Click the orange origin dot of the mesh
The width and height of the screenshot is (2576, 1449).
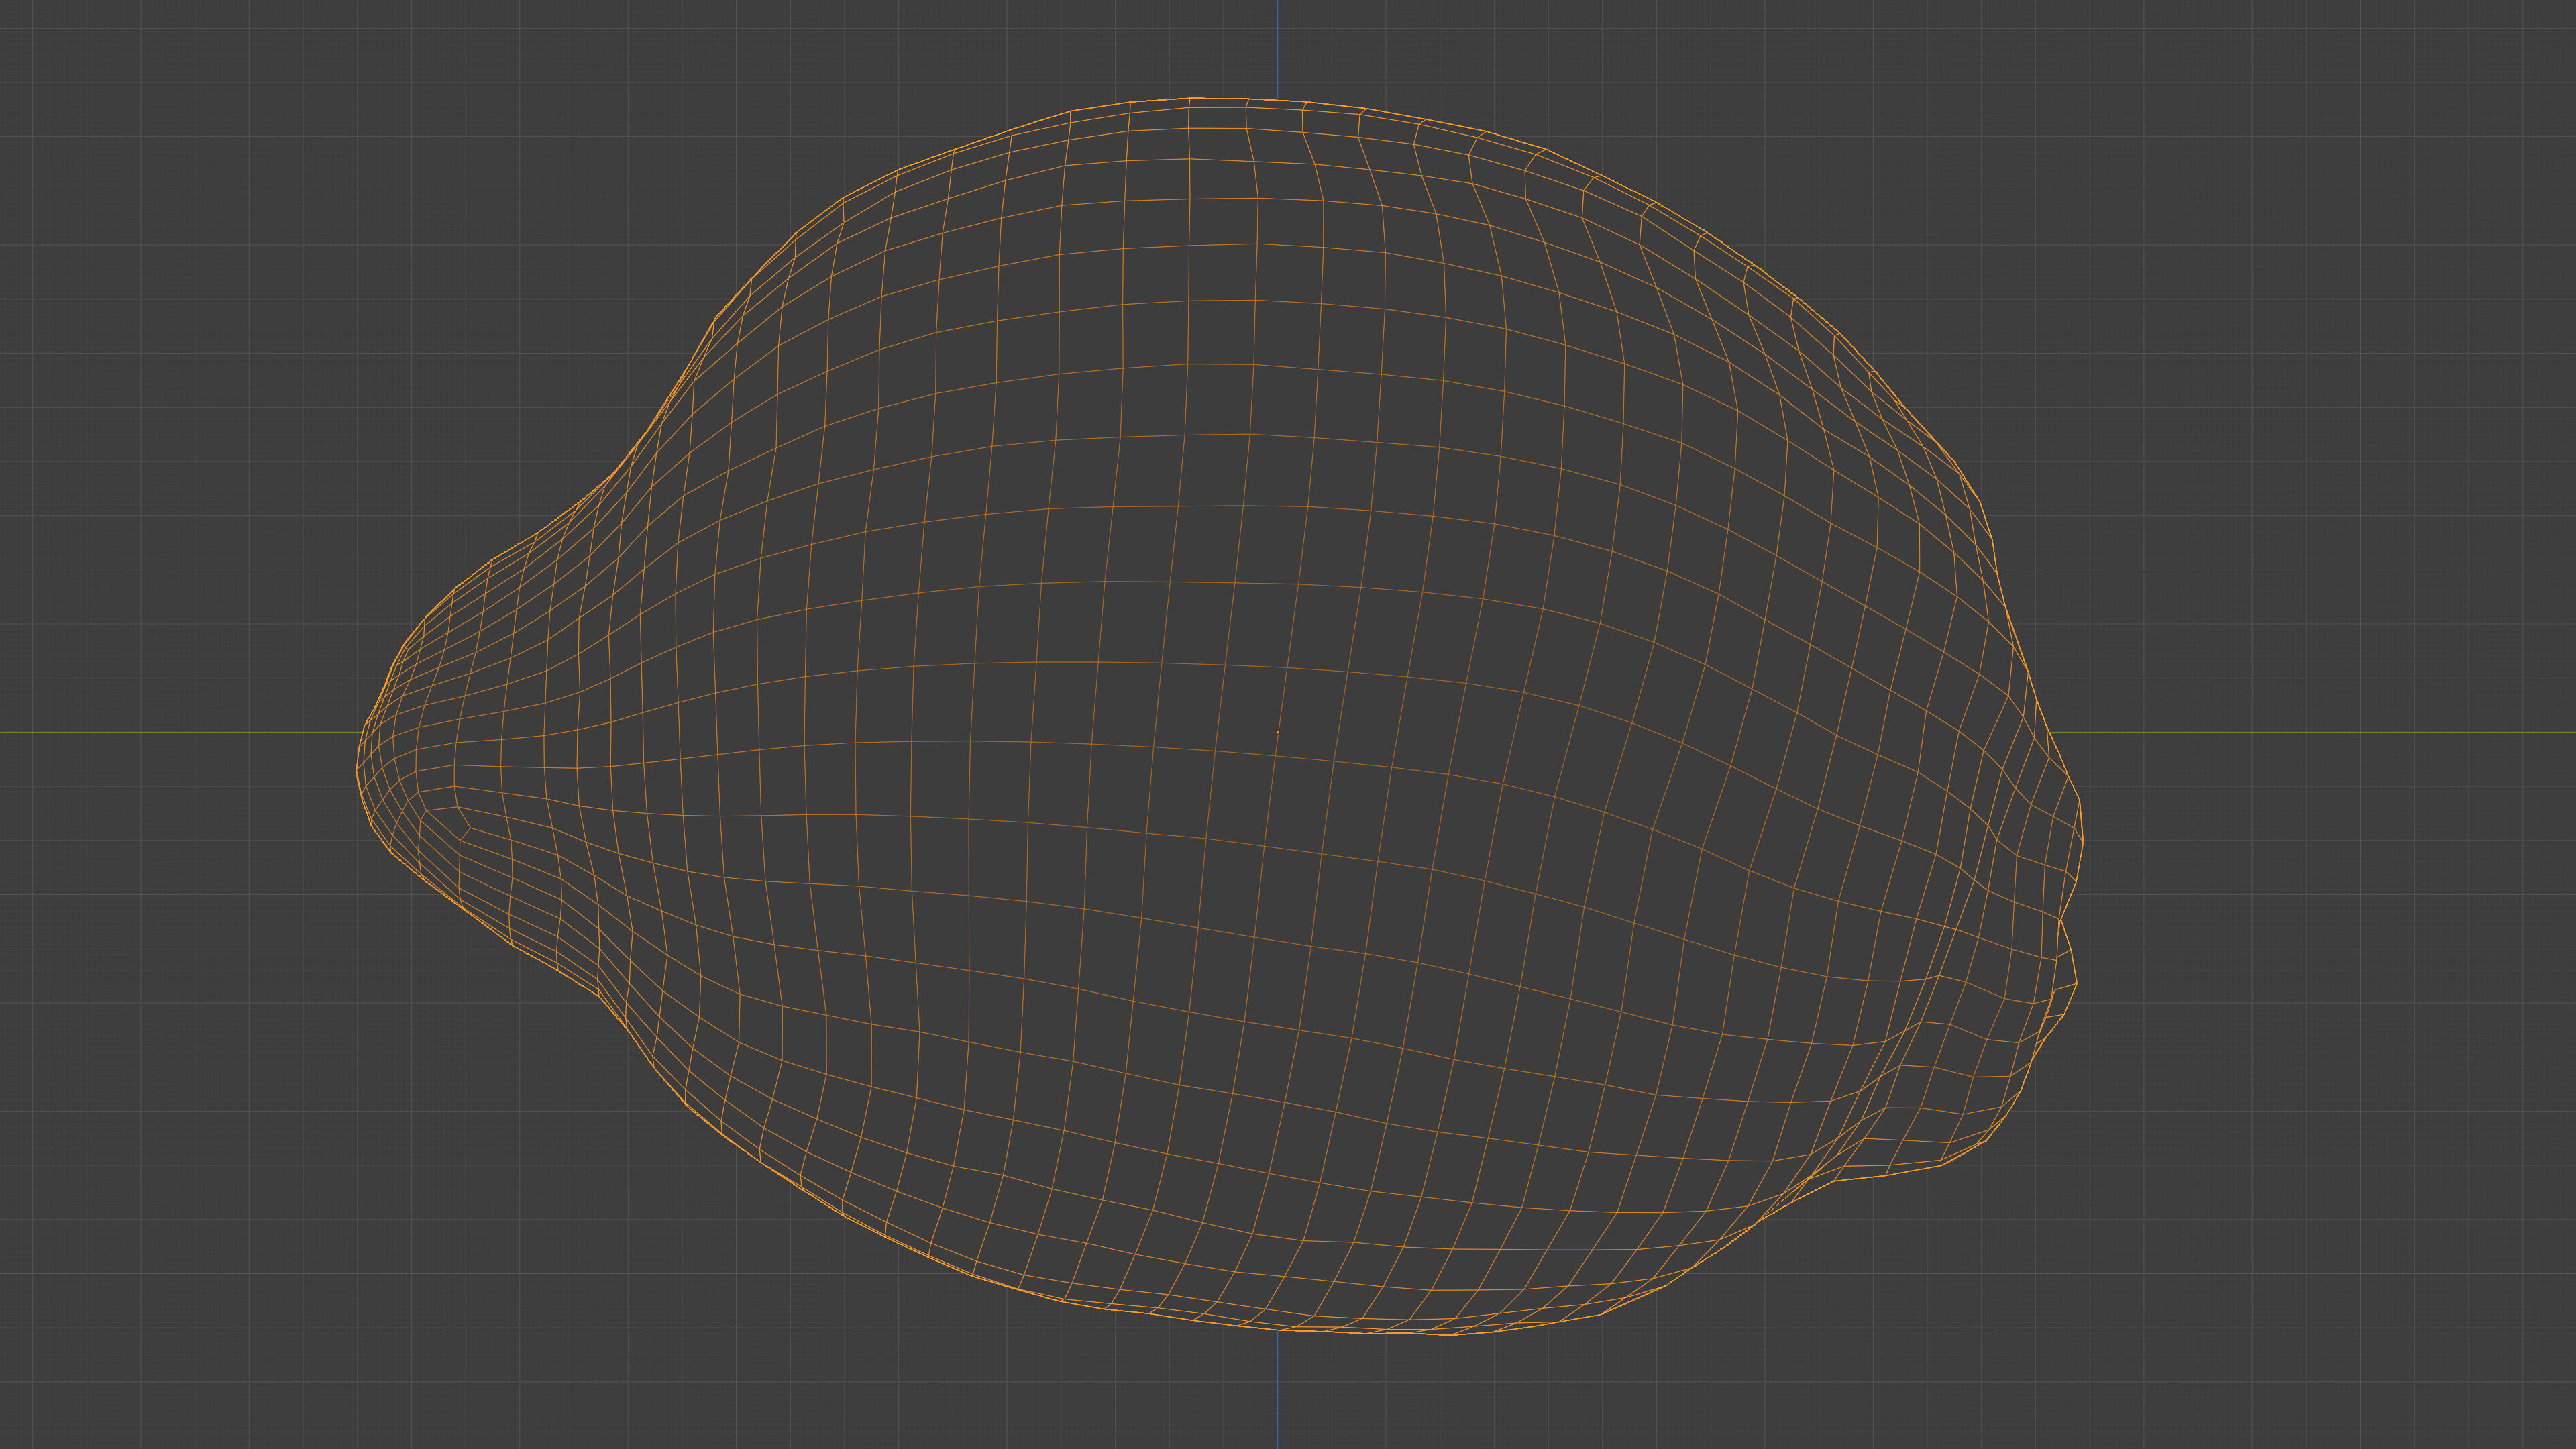[1277, 732]
